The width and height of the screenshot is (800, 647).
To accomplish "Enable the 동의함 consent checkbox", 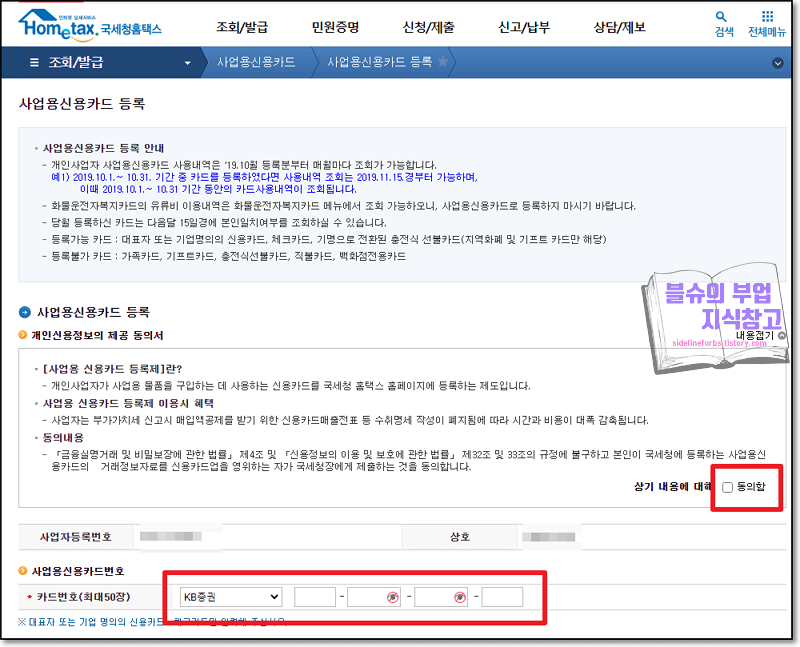I will pyautogui.click(x=727, y=488).
